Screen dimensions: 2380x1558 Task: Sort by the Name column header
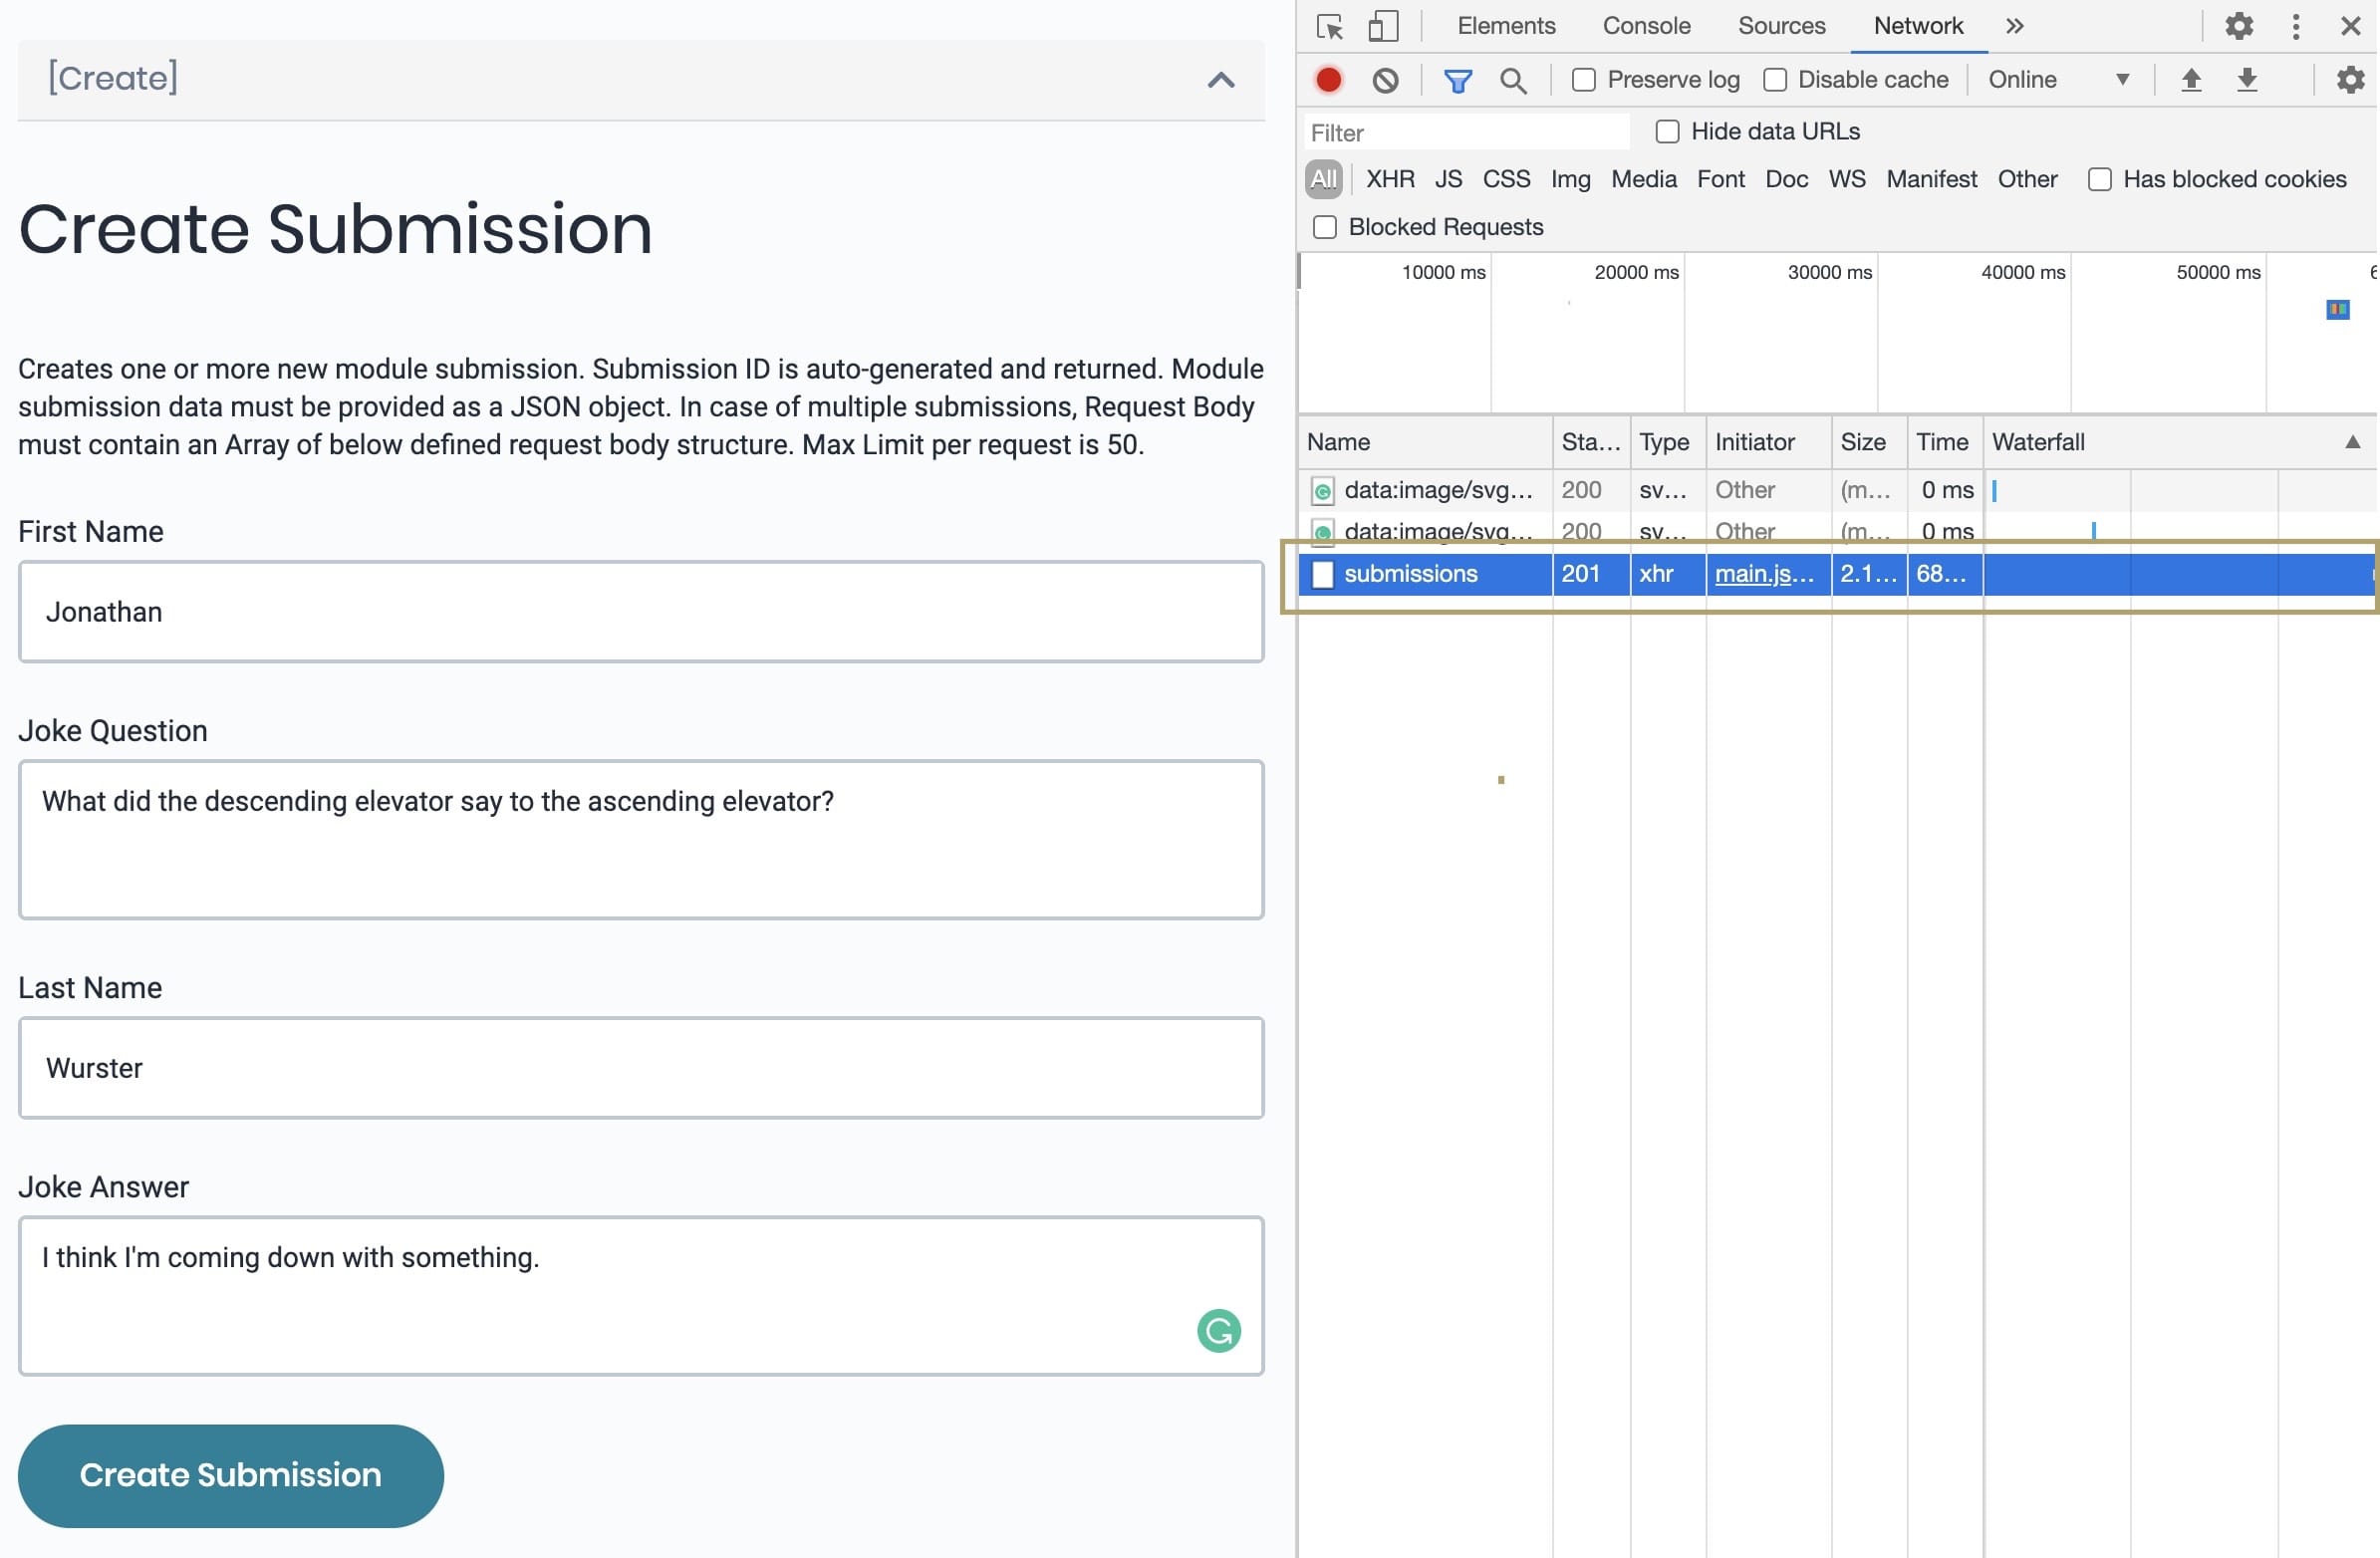pyautogui.click(x=1424, y=442)
